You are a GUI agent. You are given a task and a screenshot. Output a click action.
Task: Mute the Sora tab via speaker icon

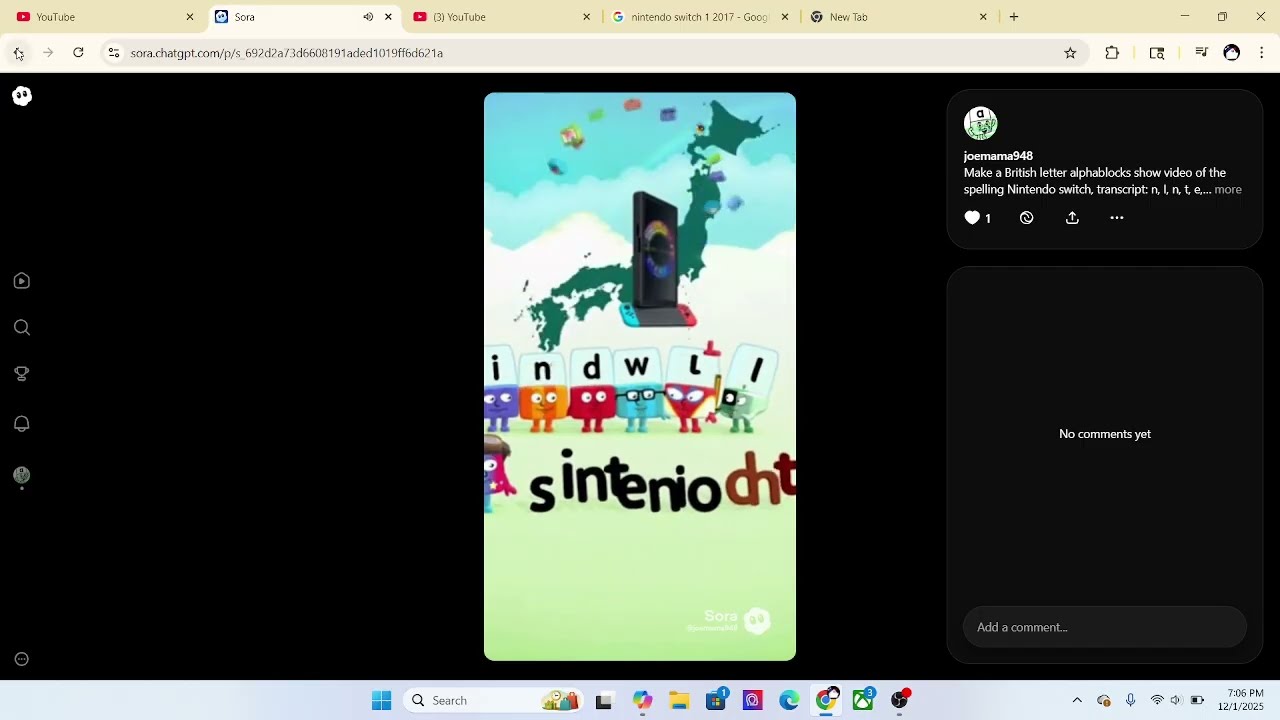[x=368, y=17]
